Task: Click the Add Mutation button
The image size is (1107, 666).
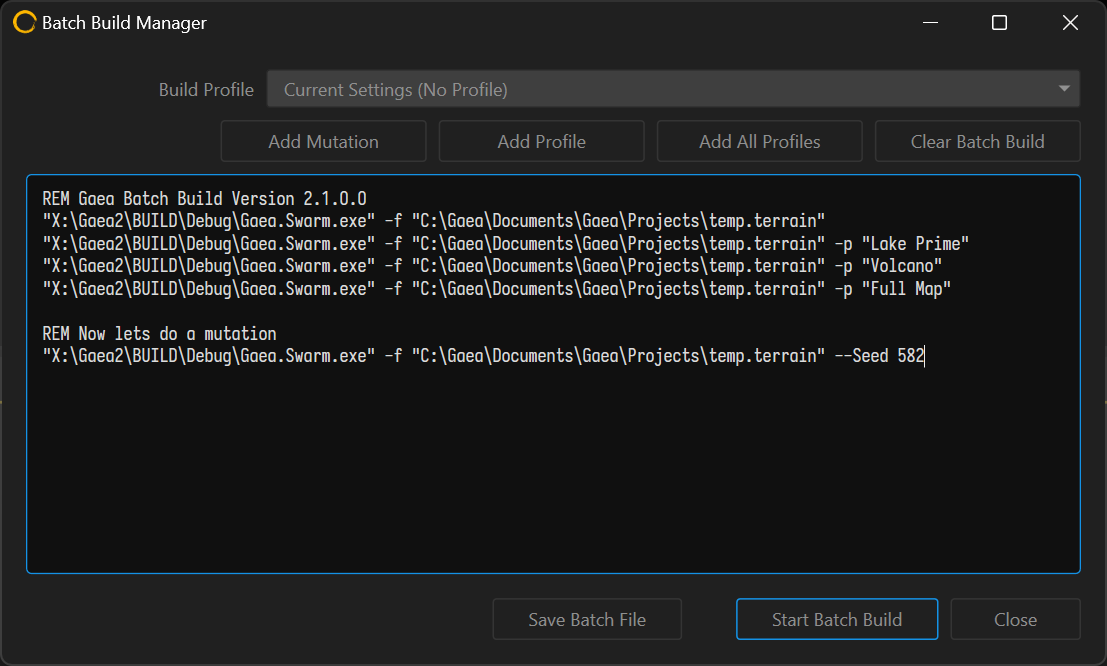Action: (x=322, y=140)
